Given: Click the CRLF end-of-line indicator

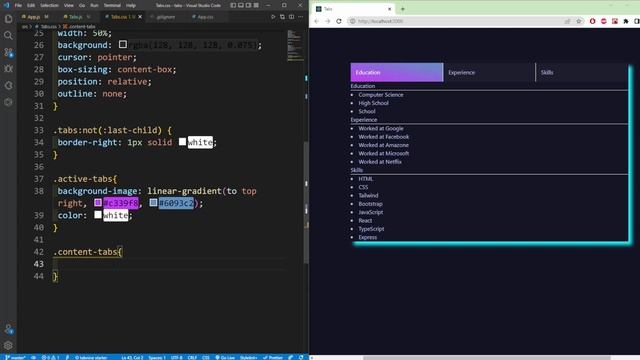Looking at the screenshot, I should coord(192,357).
